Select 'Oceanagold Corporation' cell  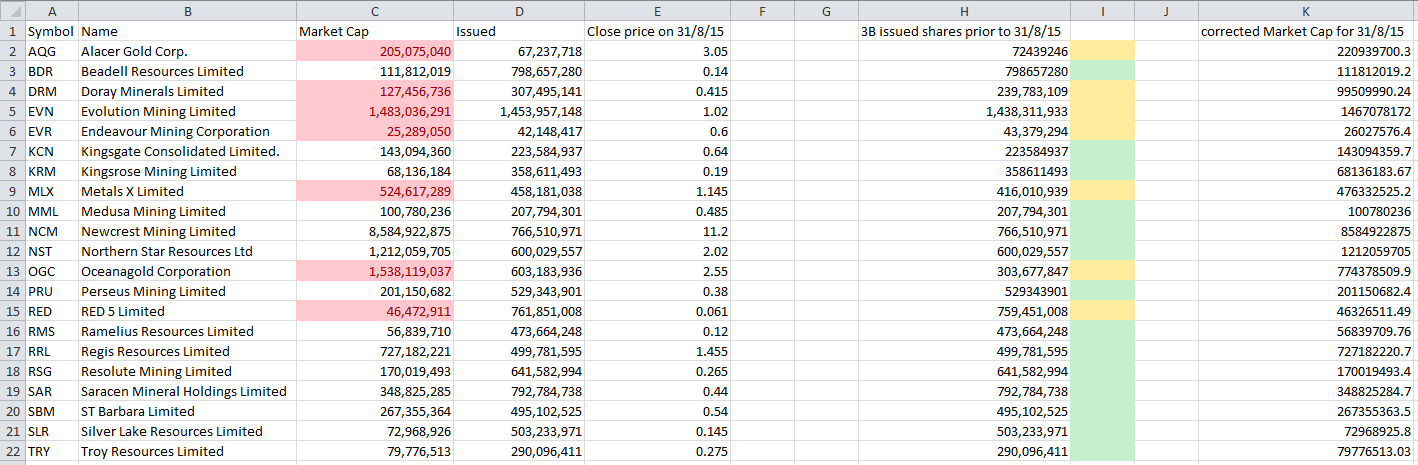[x=187, y=271]
